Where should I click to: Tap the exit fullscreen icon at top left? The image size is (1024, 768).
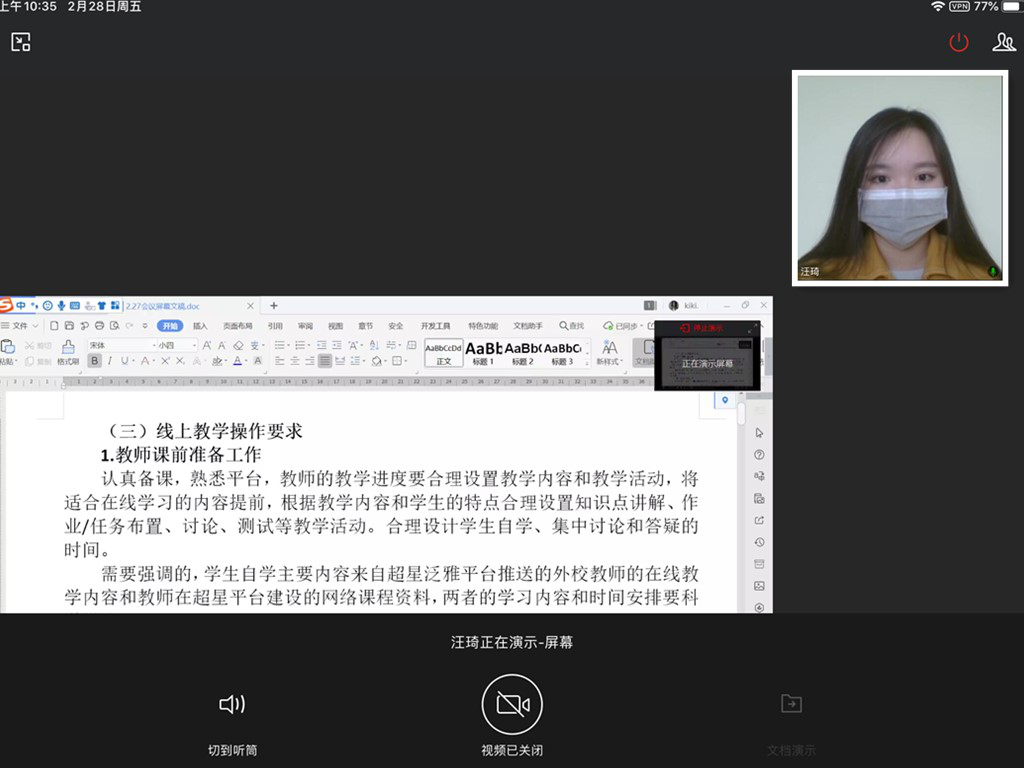tap(21, 42)
